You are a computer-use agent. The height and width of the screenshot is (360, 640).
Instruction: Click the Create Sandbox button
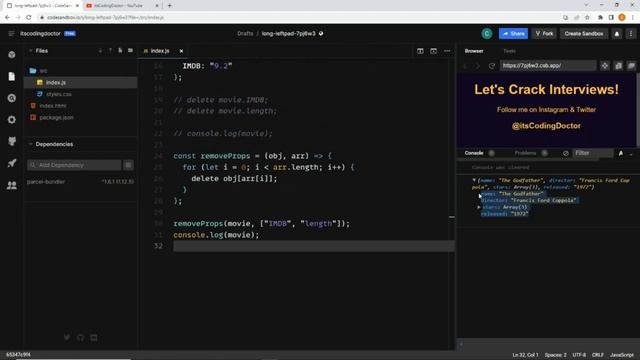click(584, 33)
